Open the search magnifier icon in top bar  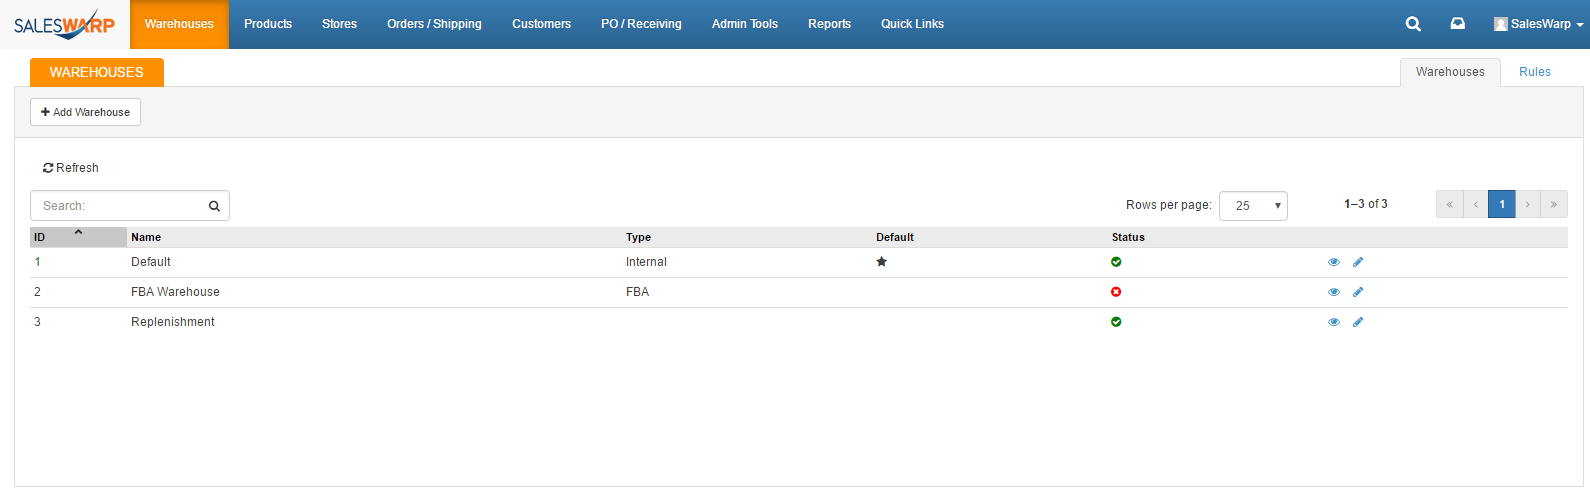pyautogui.click(x=1413, y=24)
